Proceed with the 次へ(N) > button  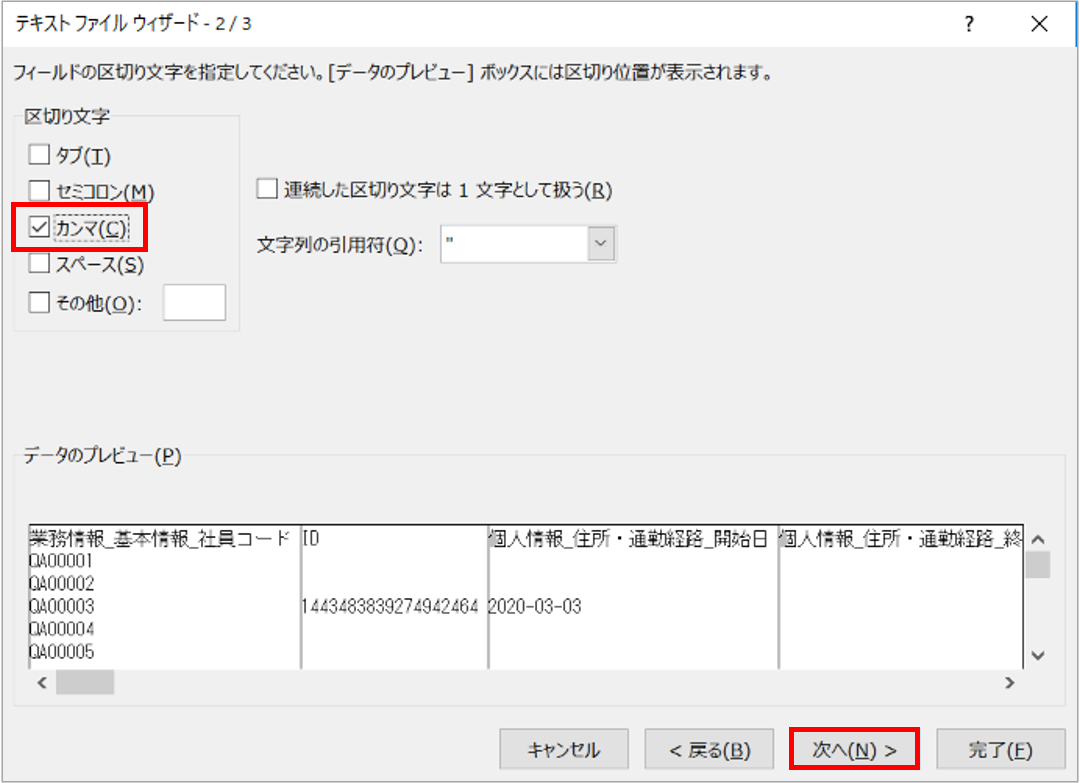click(x=854, y=750)
